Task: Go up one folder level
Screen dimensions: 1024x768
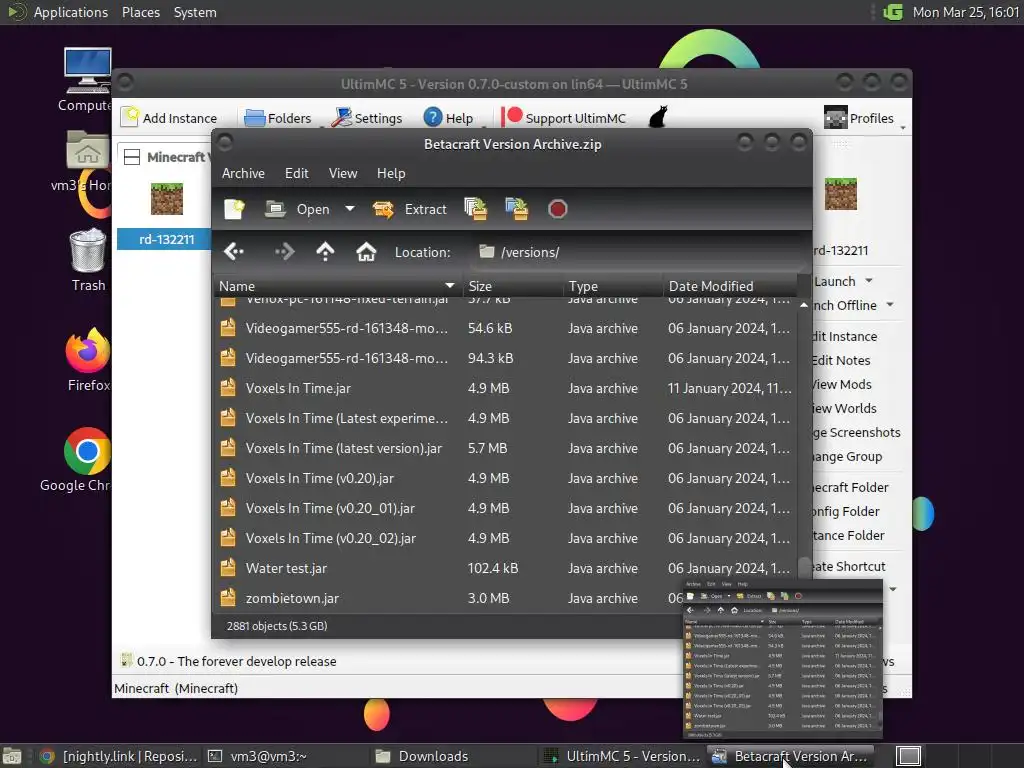Action: click(325, 251)
